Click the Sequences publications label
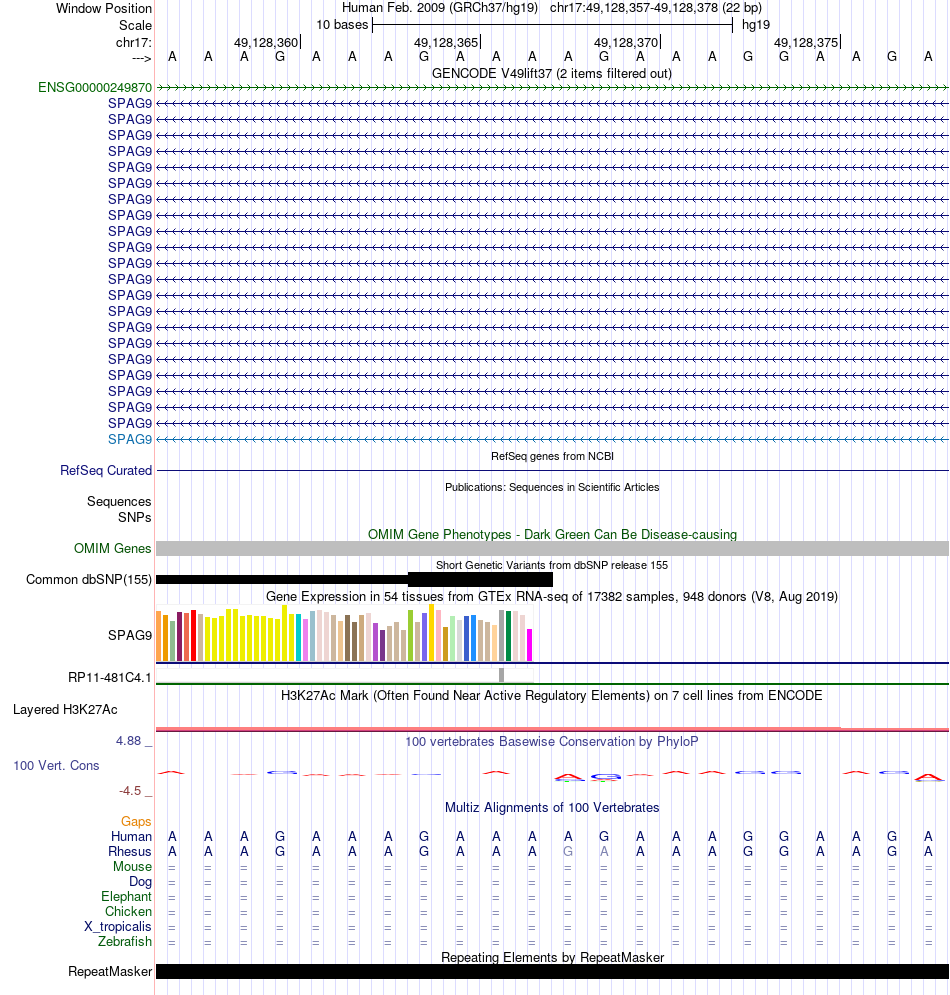This screenshot has width=950, height=995. click(x=119, y=501)
